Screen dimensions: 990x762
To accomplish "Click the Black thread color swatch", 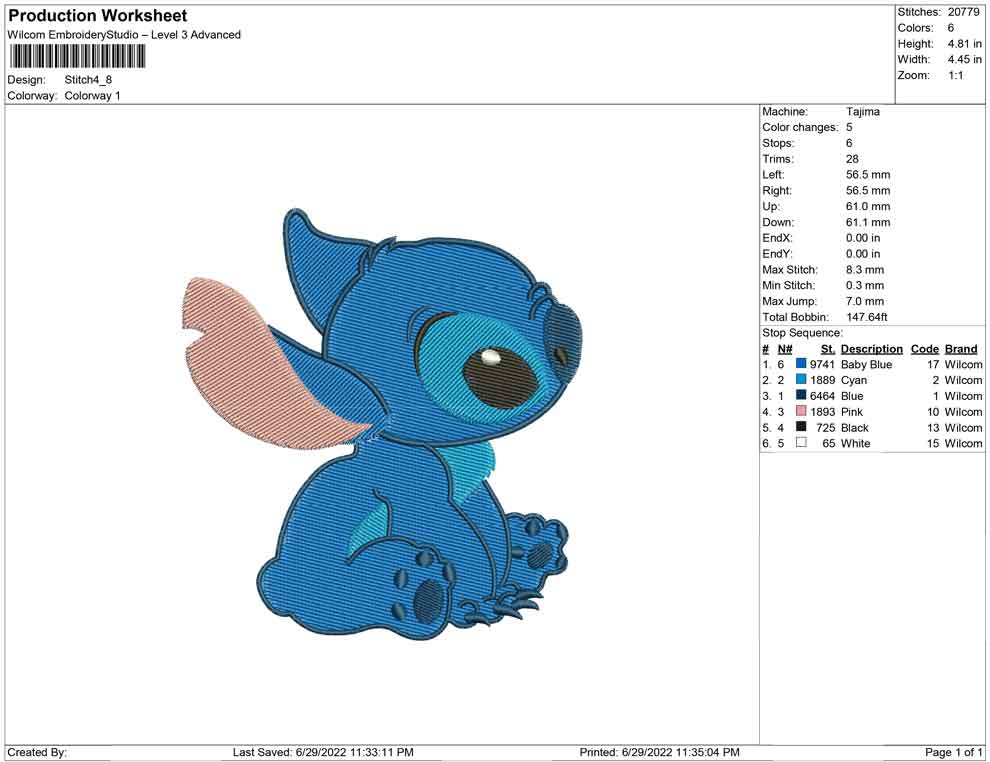I will (x=801, y=427).
